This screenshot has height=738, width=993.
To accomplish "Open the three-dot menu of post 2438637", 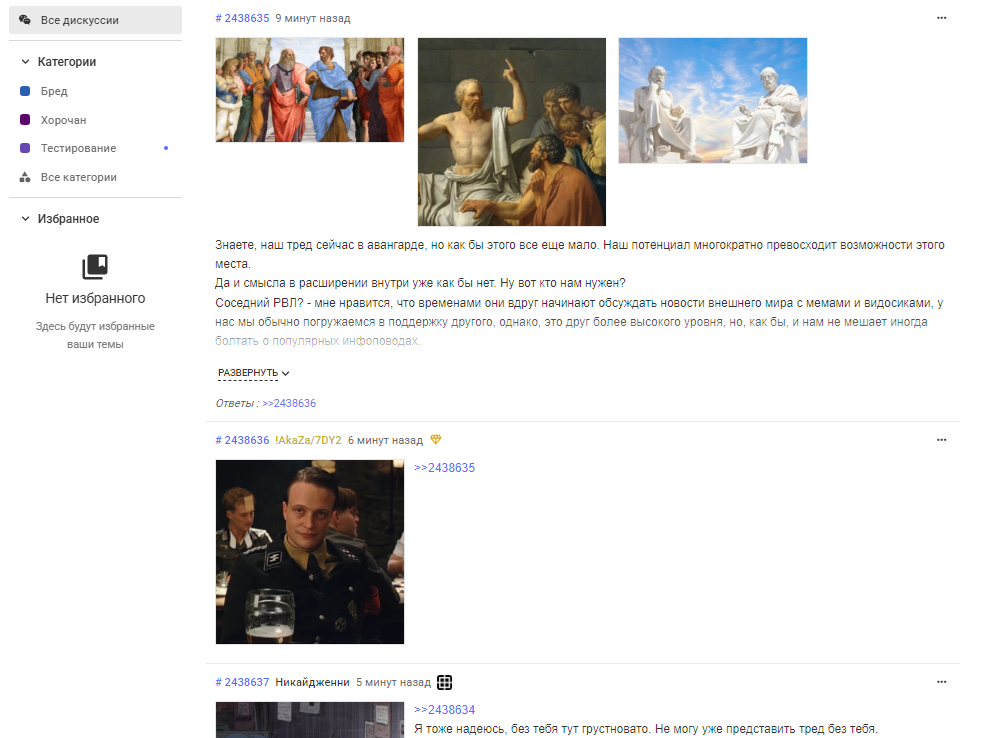I will click(942, 682).
